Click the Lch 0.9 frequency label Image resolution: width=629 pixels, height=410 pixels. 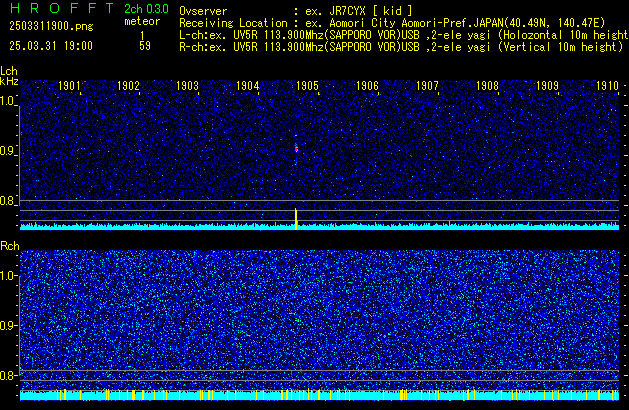[8, 151]
